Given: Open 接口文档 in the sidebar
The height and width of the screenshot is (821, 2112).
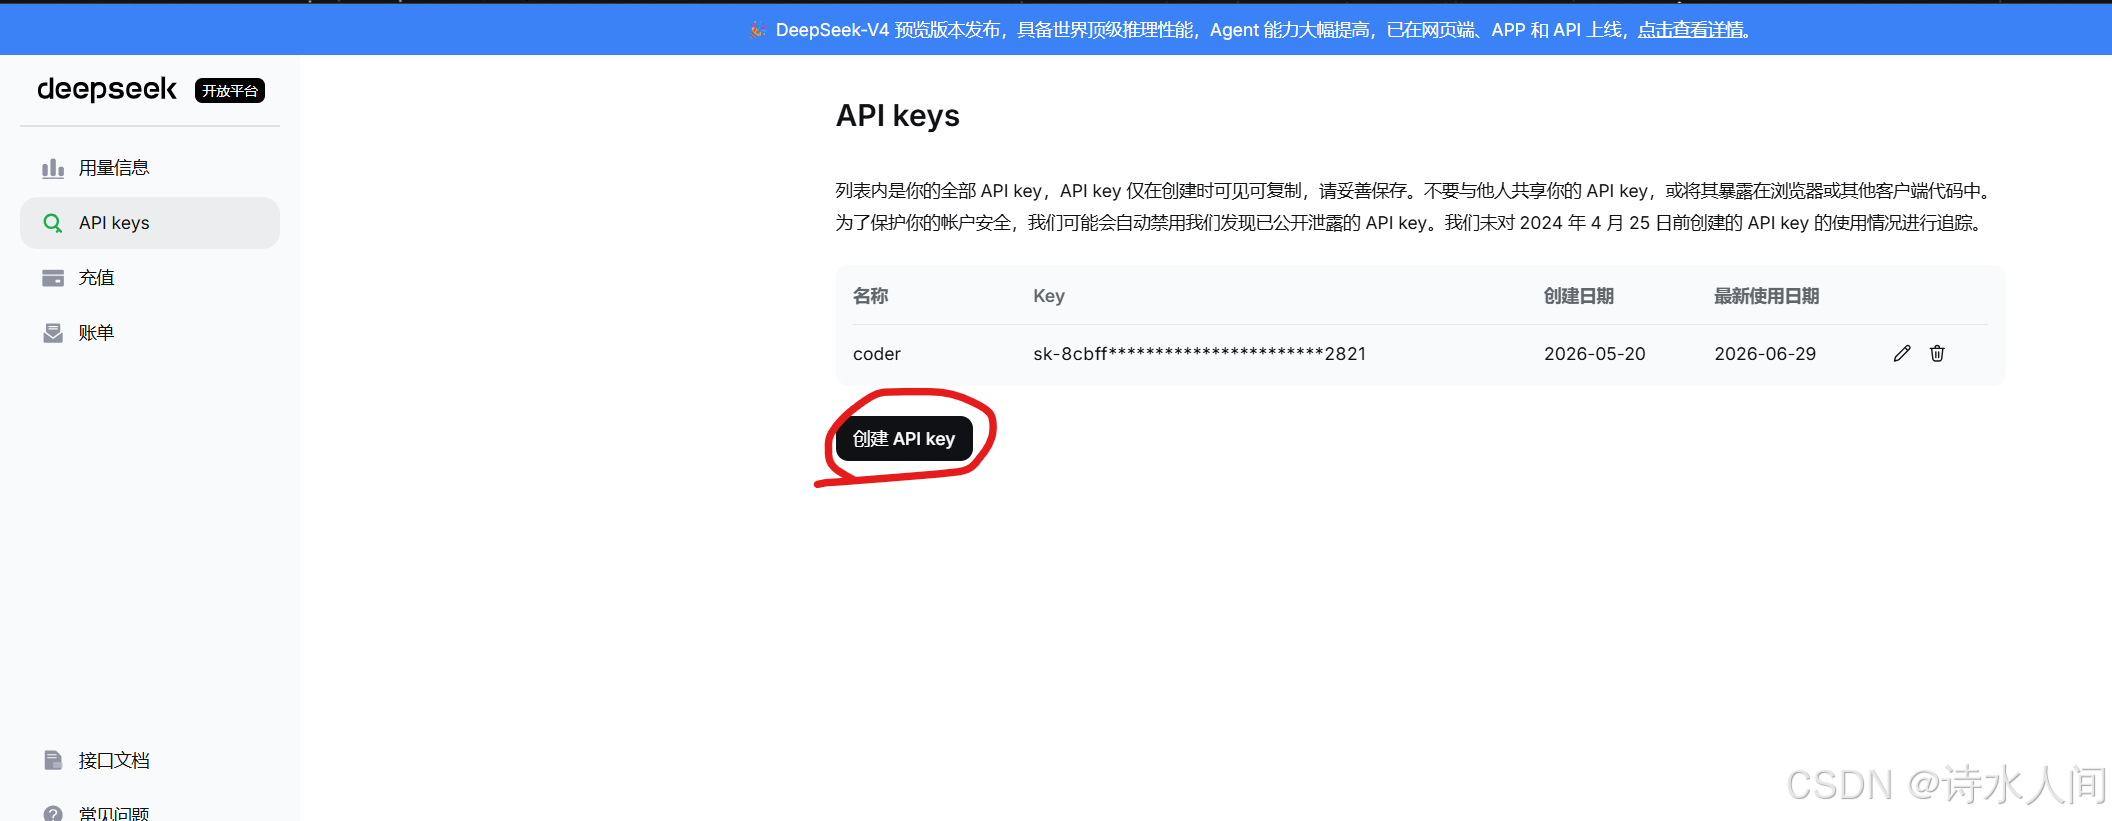Looking at the screenshot, I should pyautogui.click(x=150, y=761).
